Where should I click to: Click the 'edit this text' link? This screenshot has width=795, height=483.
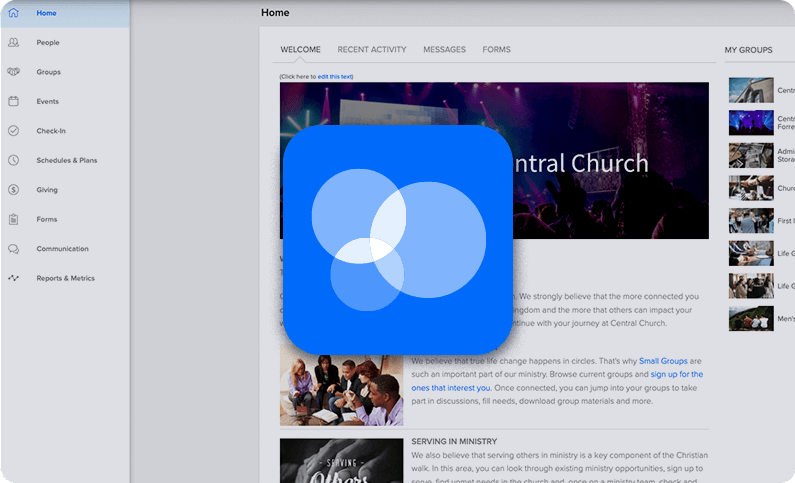(x=335, y=77)
